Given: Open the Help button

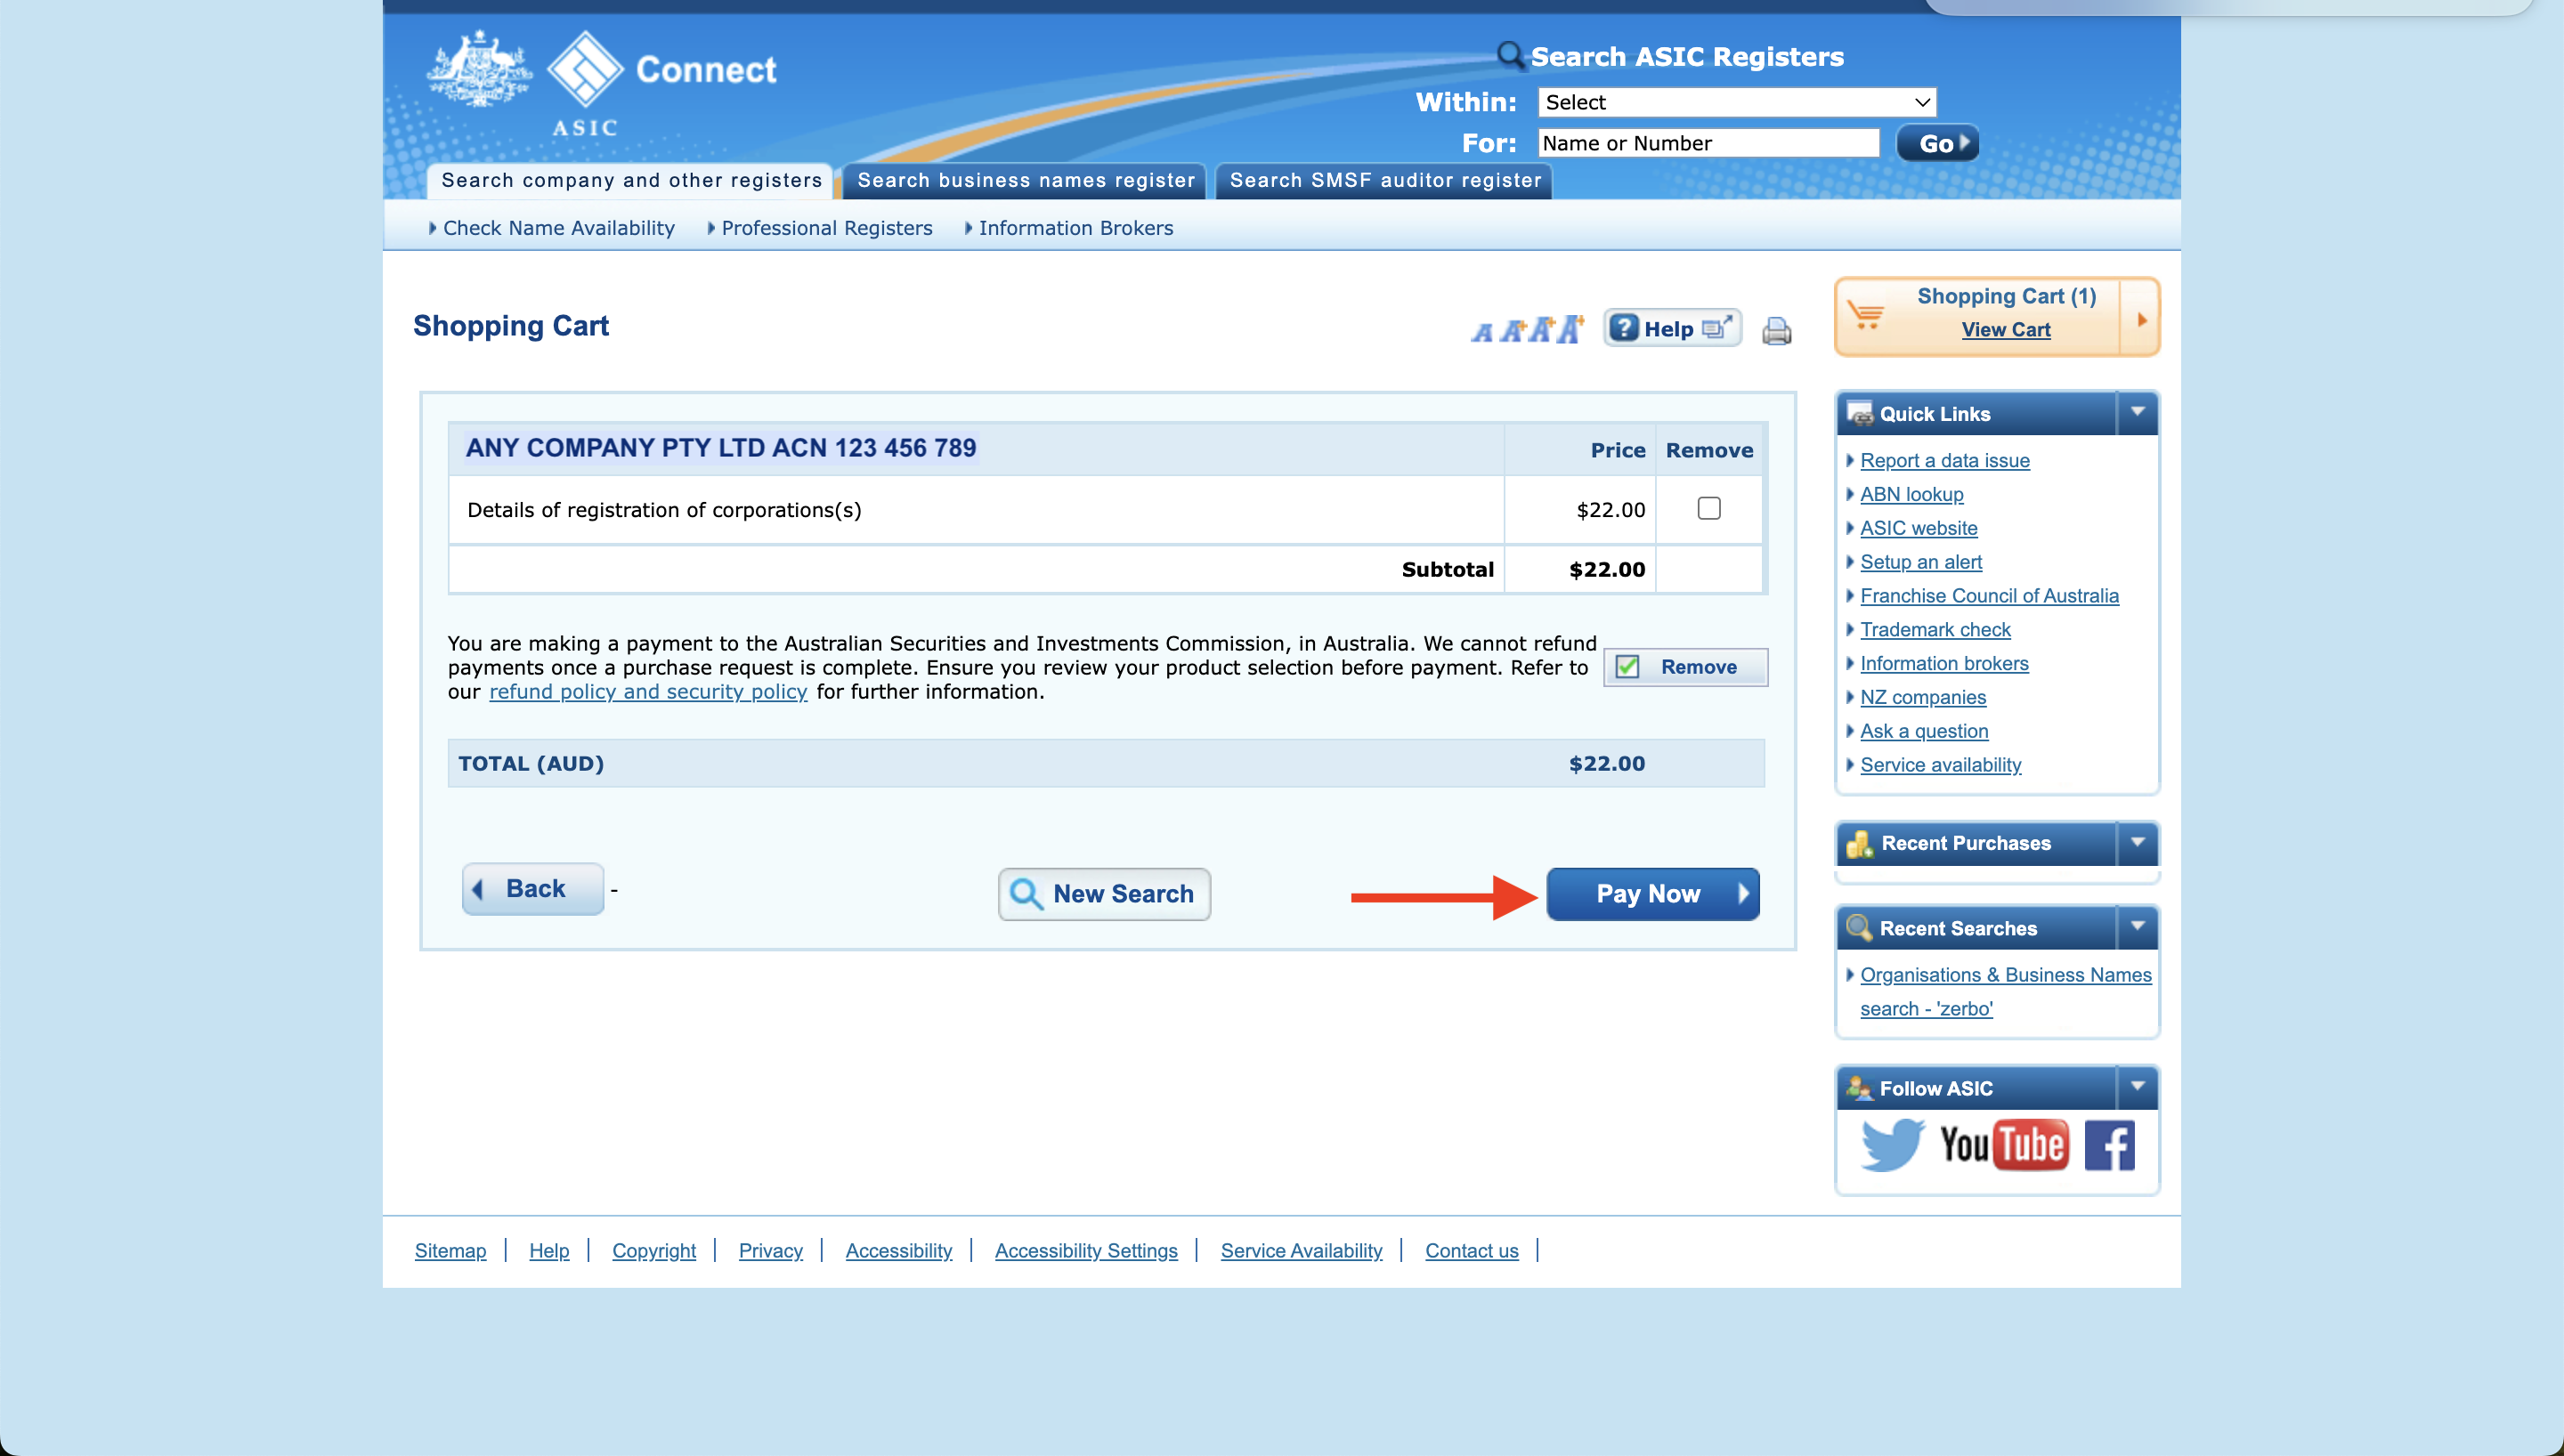Looking at the screenshot, I should (x=1672, y=329).
